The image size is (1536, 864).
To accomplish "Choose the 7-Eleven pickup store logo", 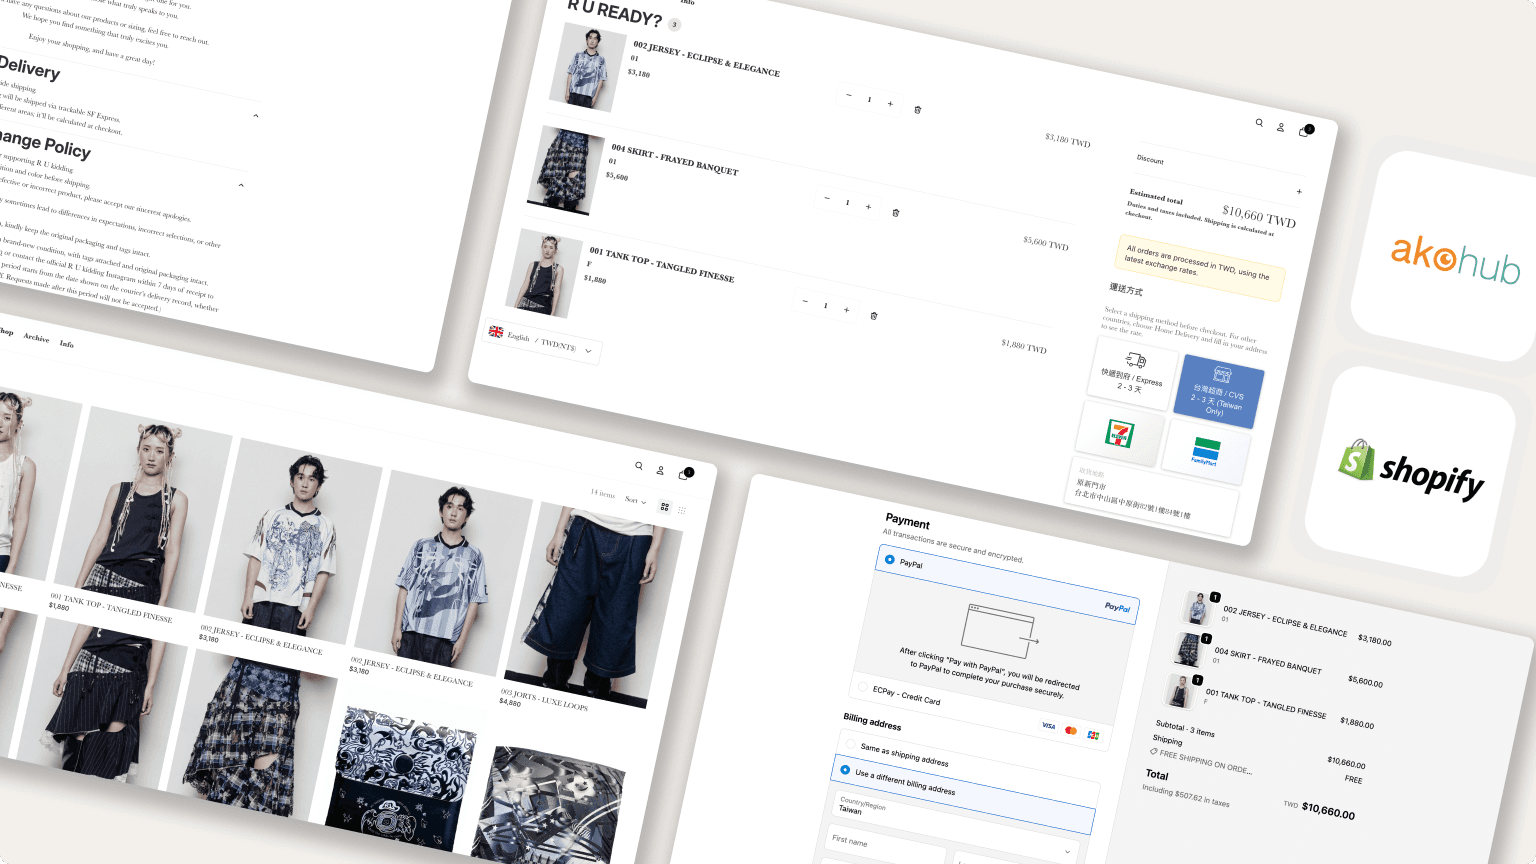I will [1120, 434].
